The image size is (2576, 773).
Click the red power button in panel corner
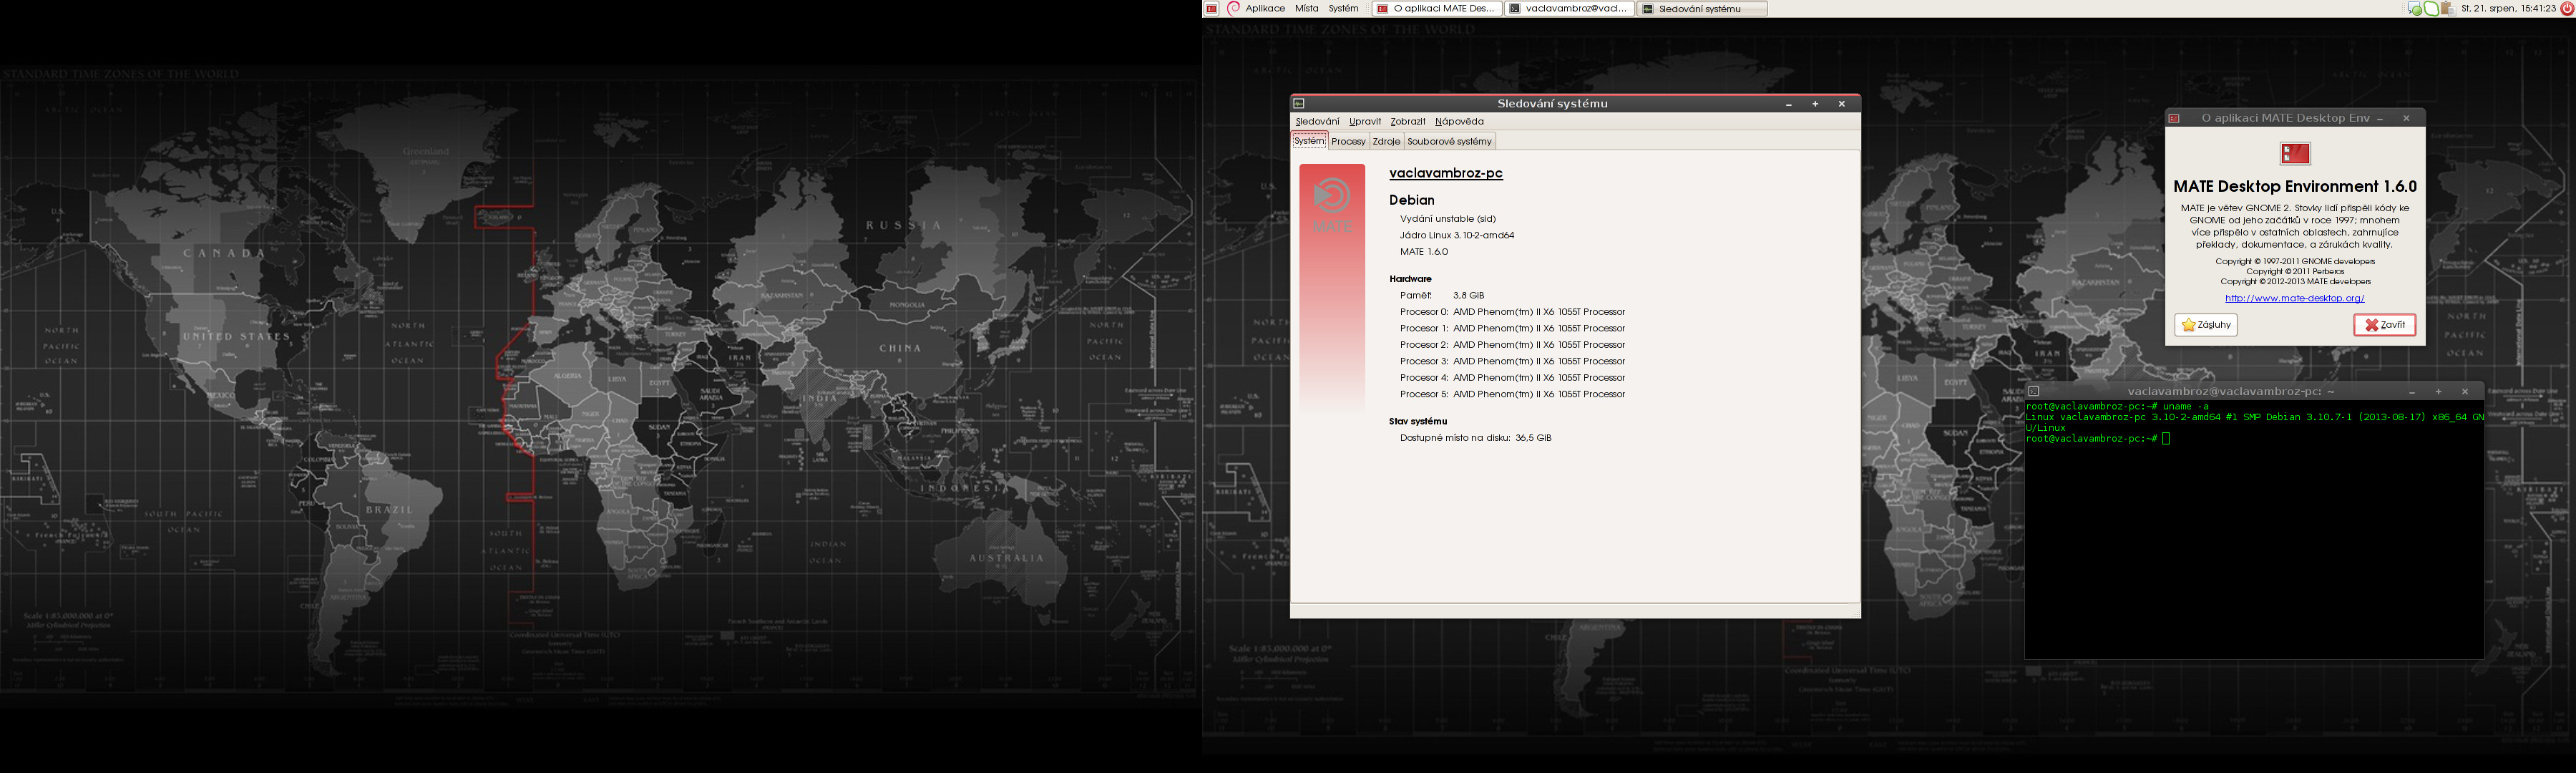point(2566,8)
